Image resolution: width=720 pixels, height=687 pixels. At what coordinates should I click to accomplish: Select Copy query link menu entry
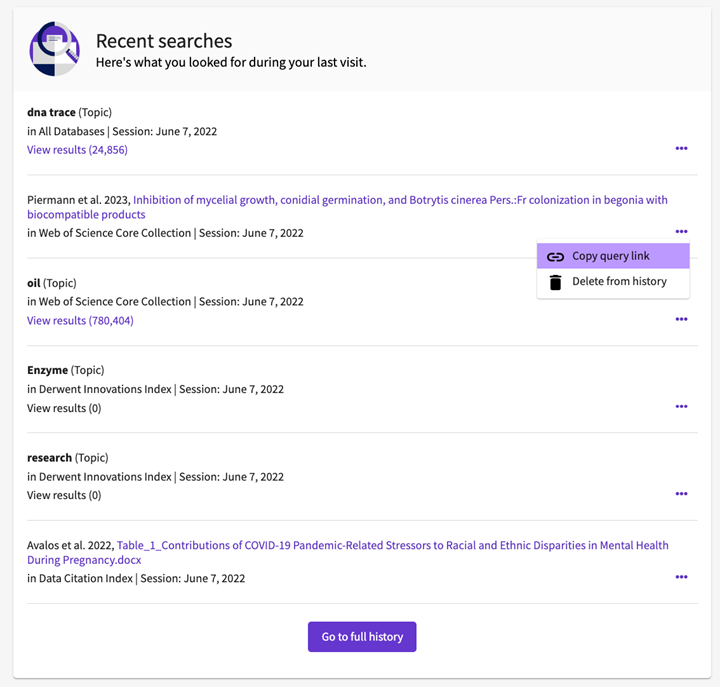click(x=613, y=256)
